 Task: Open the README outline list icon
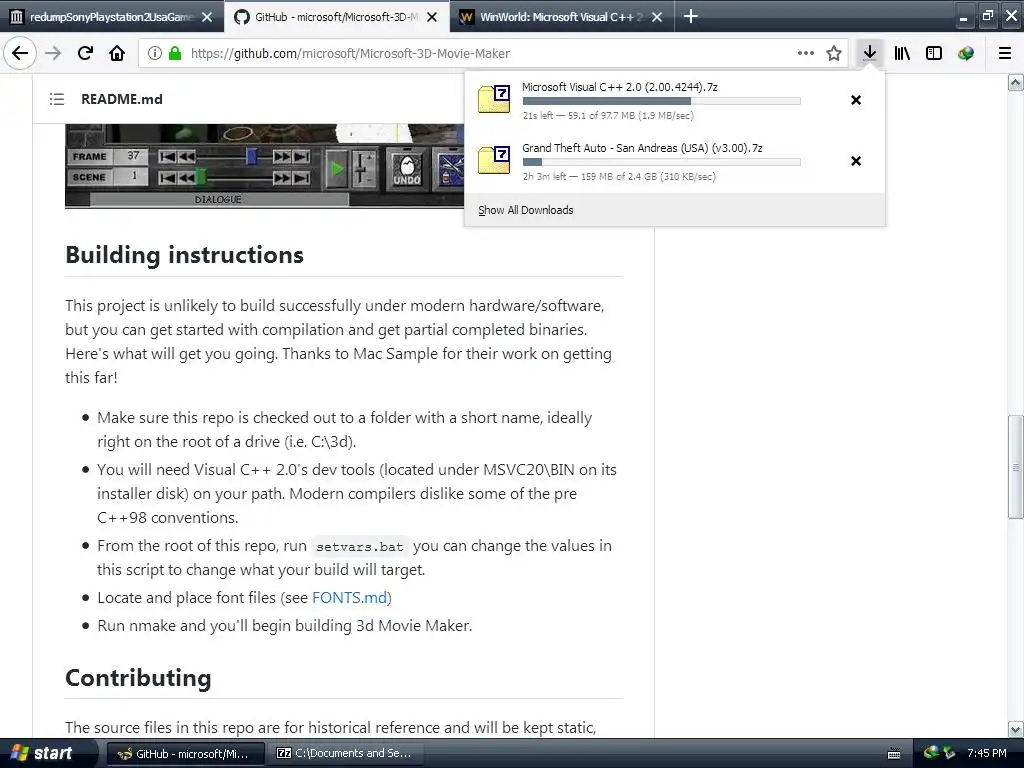point(57,99)
